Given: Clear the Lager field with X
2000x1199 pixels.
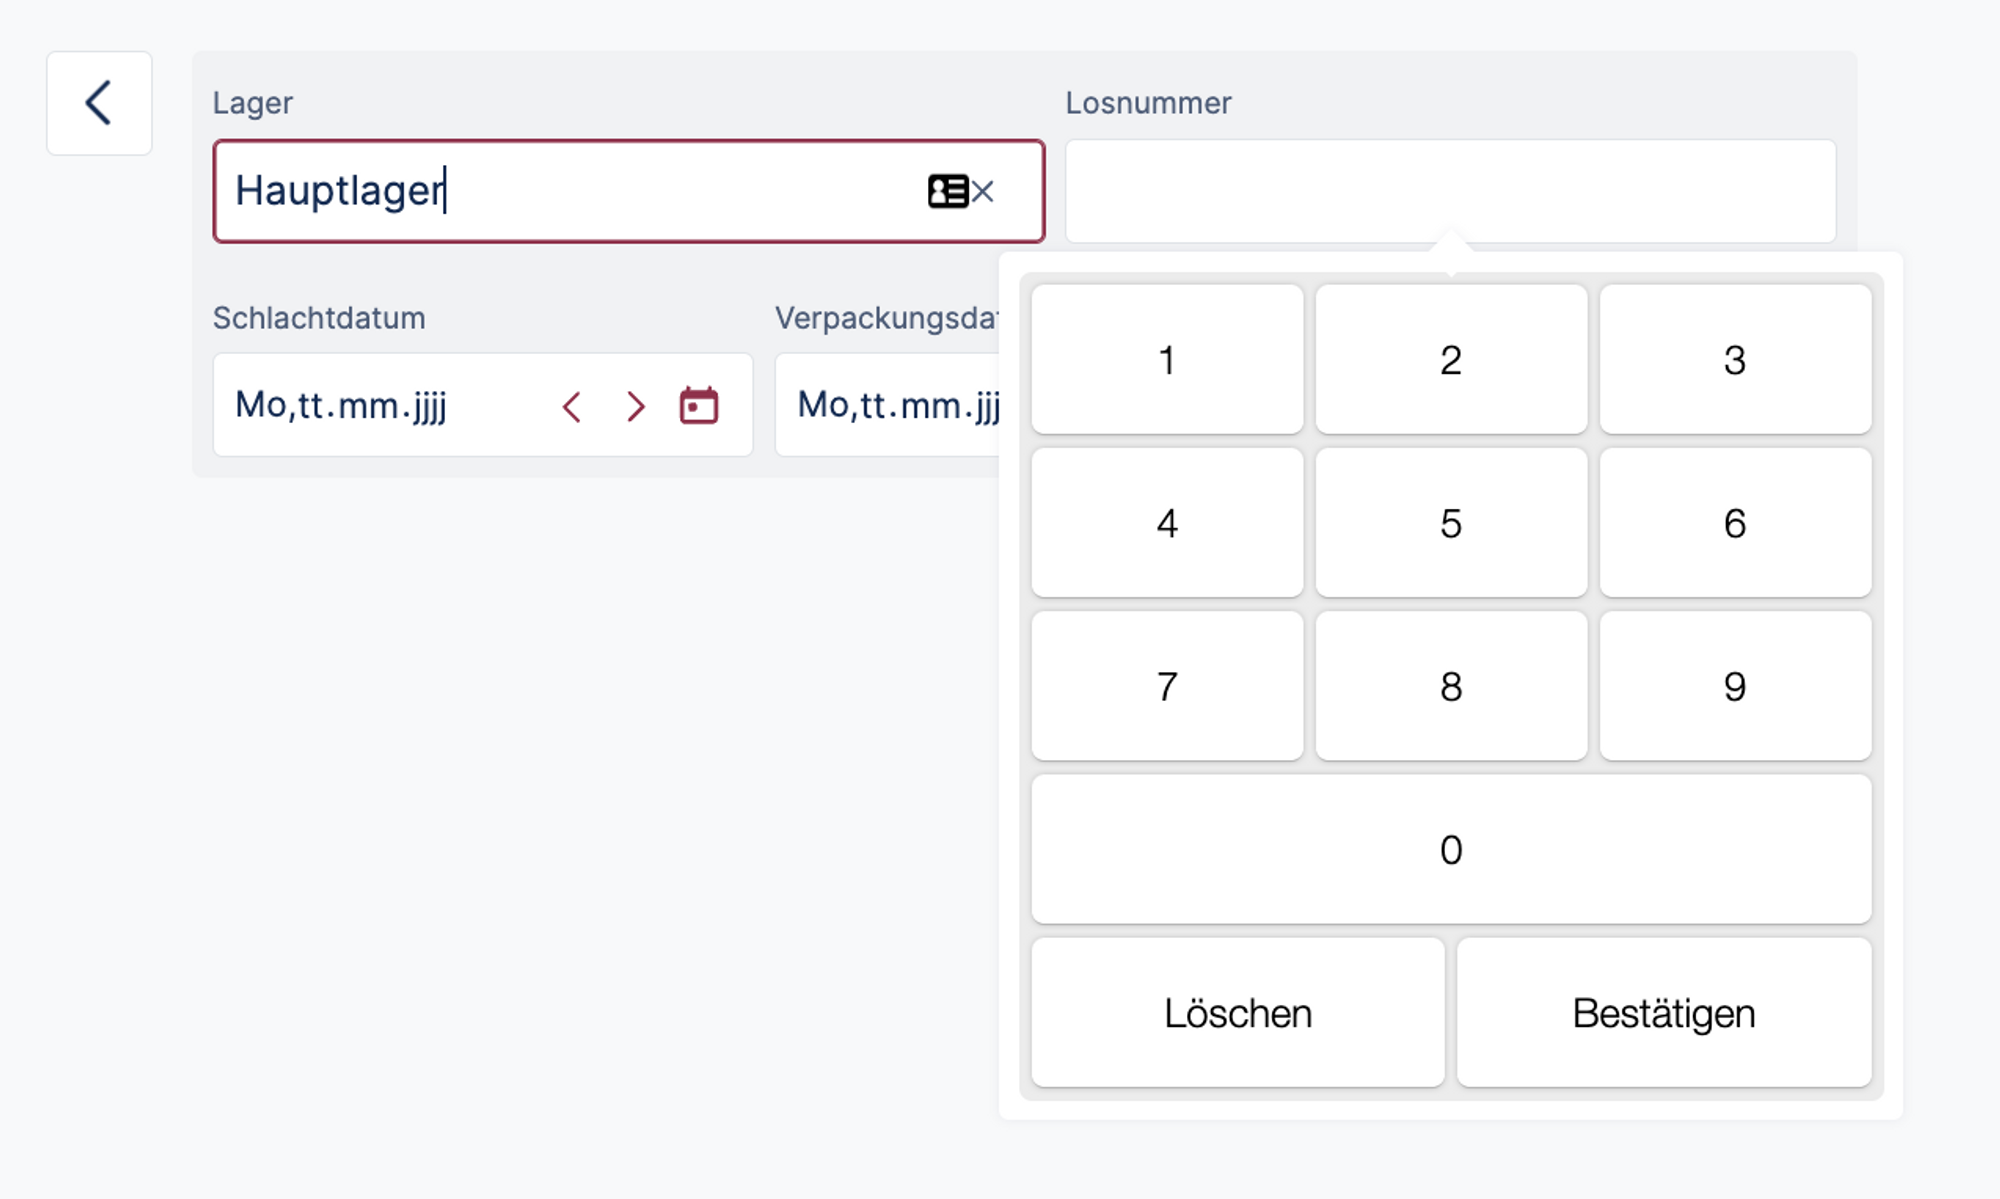Looking at the screenshot, I should (x=984, y=191).
